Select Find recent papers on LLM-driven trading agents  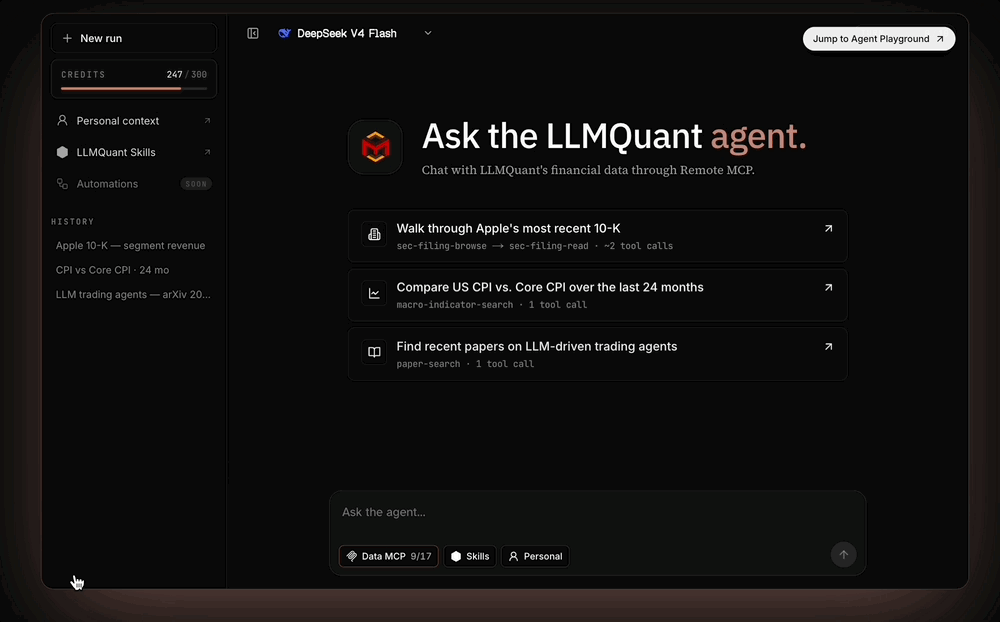598,354
